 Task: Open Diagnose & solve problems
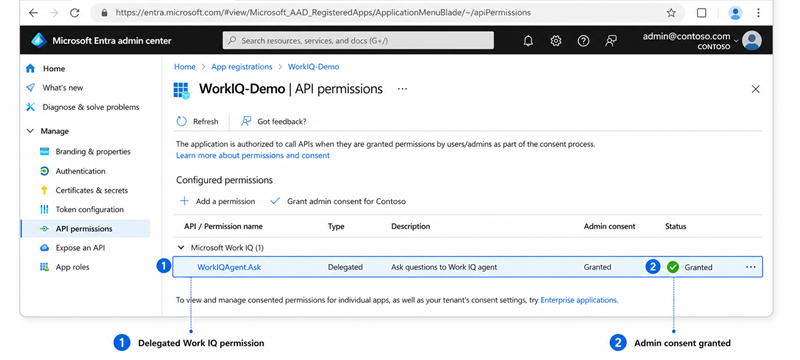click(x=90, y=107)
